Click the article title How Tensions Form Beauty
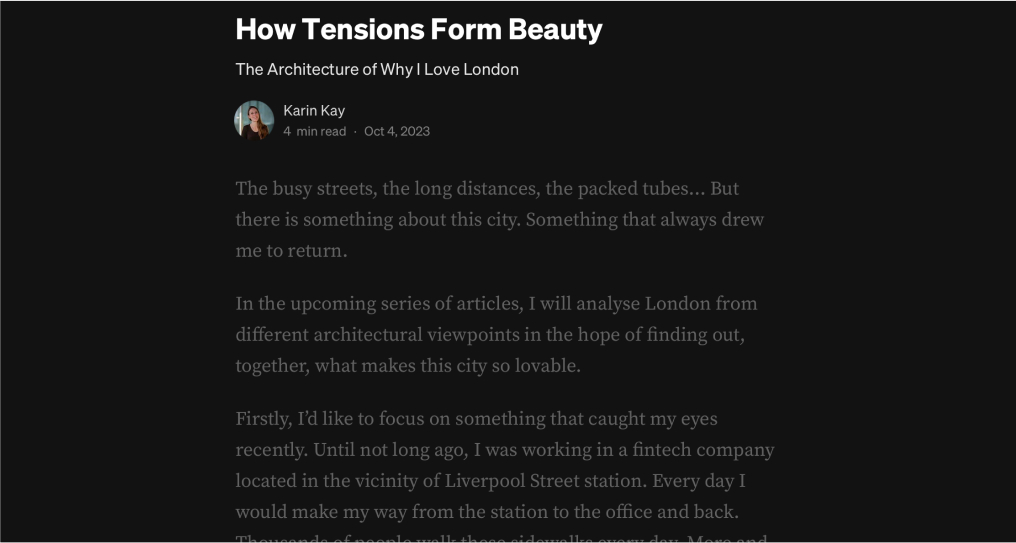 tap(419, 29)
